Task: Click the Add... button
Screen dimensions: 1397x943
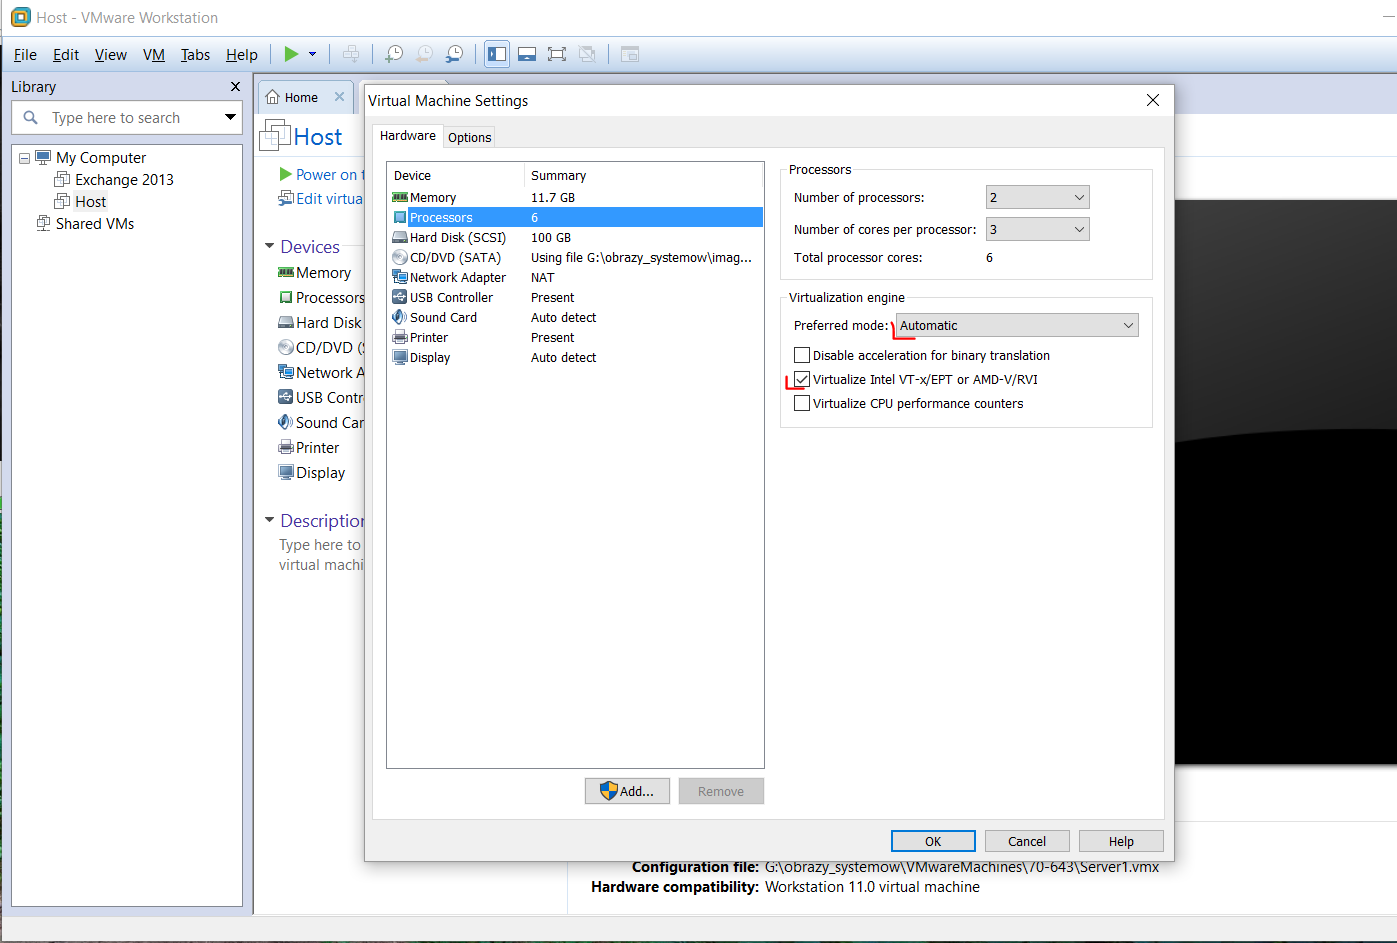Action: point(627,791)
